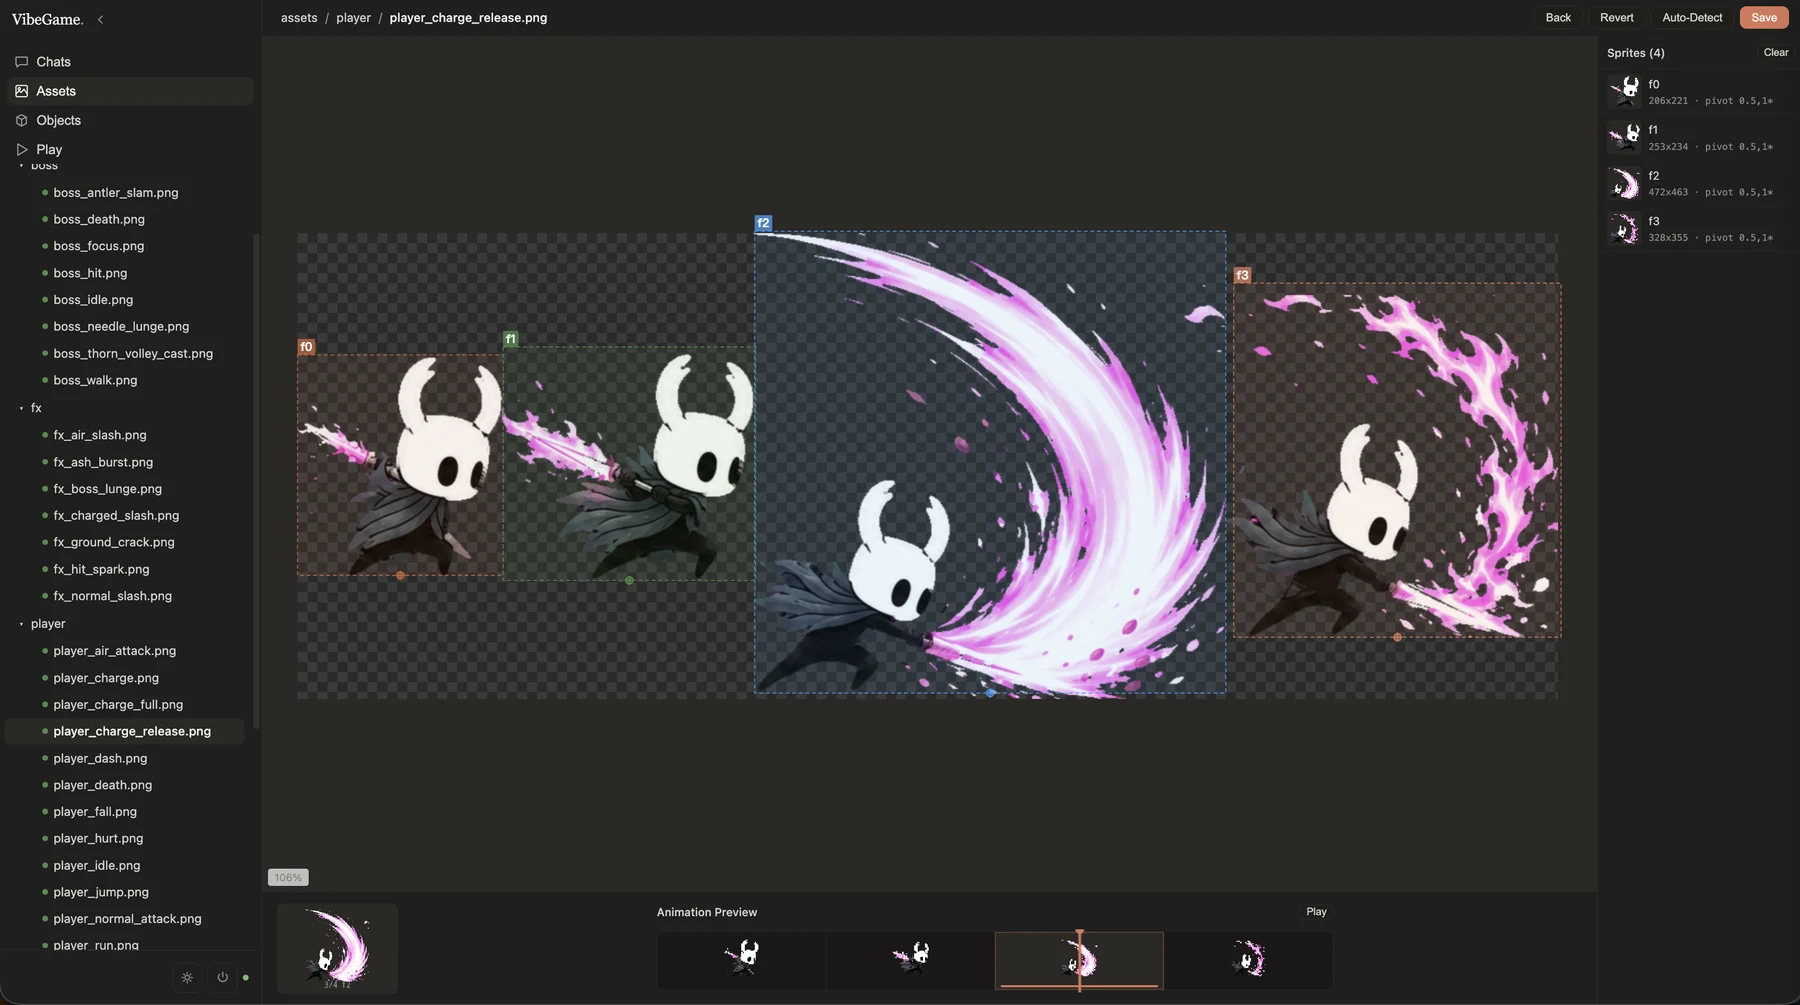Collapse the player folder
This screenshot has height=1005, width=1800.
point(21,624)
